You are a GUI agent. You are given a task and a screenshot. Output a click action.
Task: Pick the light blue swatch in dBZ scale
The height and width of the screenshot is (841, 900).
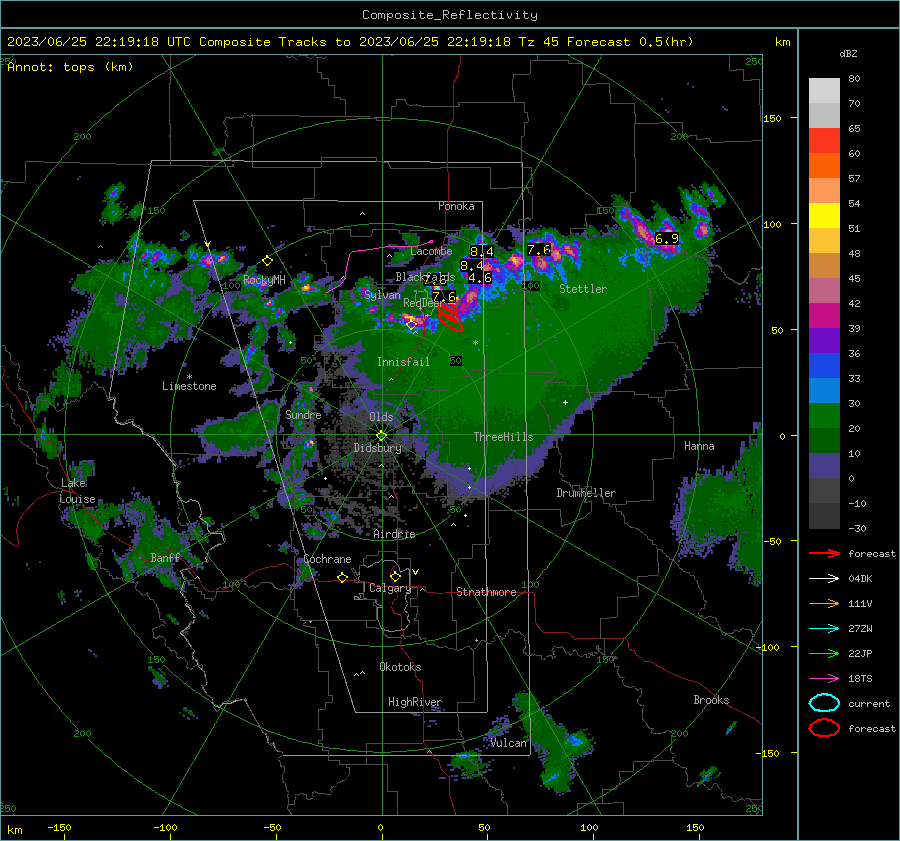(x=824, y=390)
